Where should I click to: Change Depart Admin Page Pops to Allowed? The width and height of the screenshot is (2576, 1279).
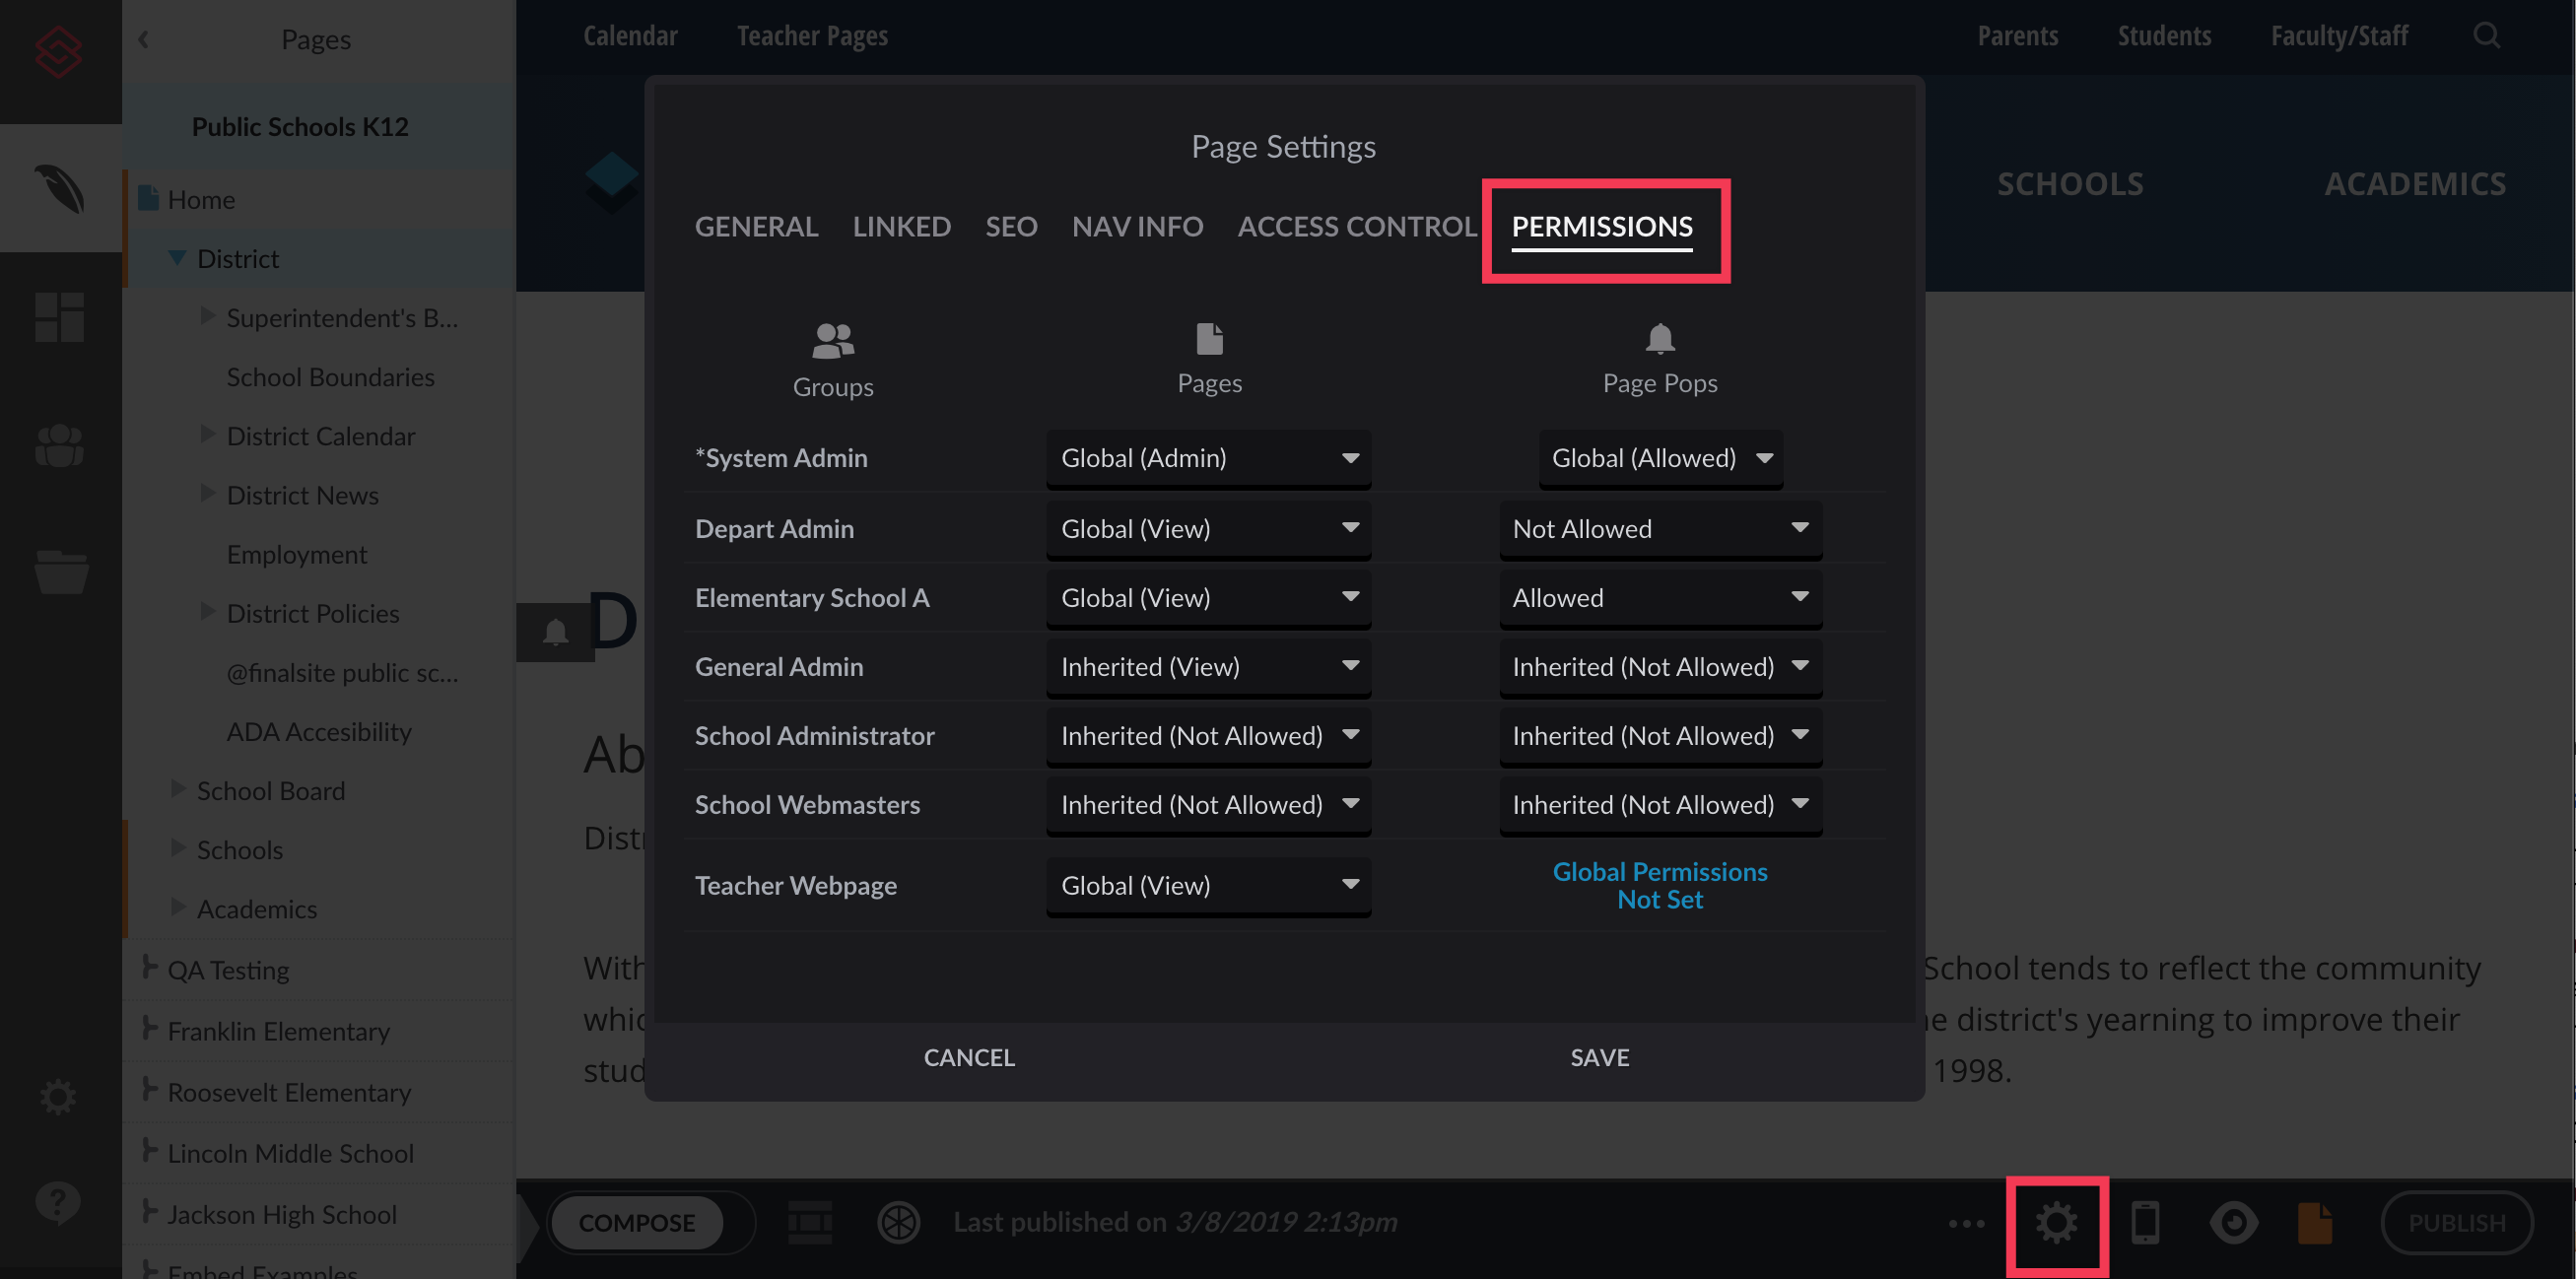pos(1659,529)
